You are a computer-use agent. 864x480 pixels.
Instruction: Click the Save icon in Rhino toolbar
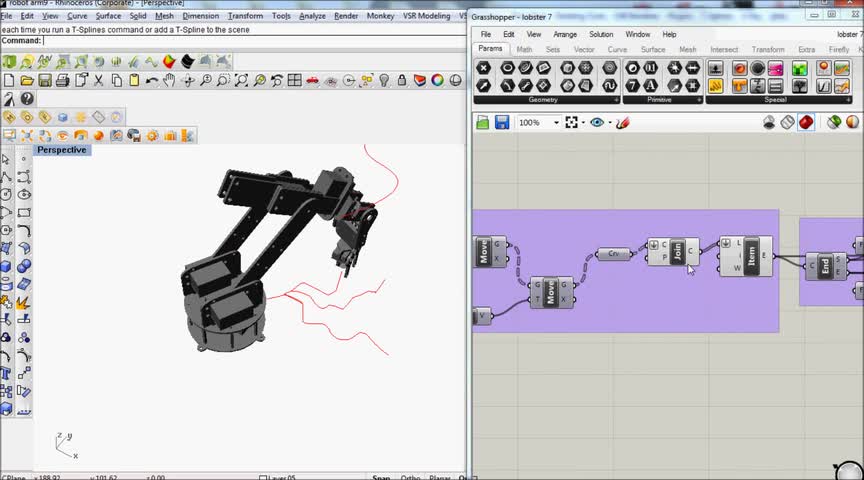(x=45, y=81)
